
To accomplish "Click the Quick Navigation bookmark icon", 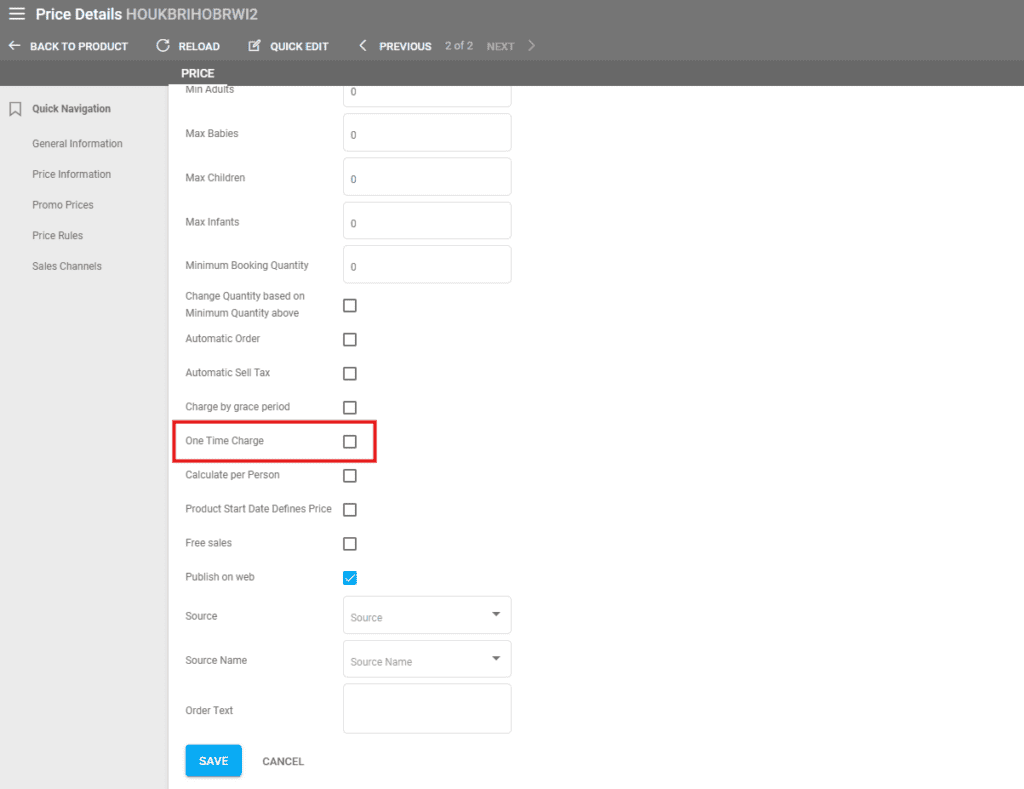I will (15, 109).
